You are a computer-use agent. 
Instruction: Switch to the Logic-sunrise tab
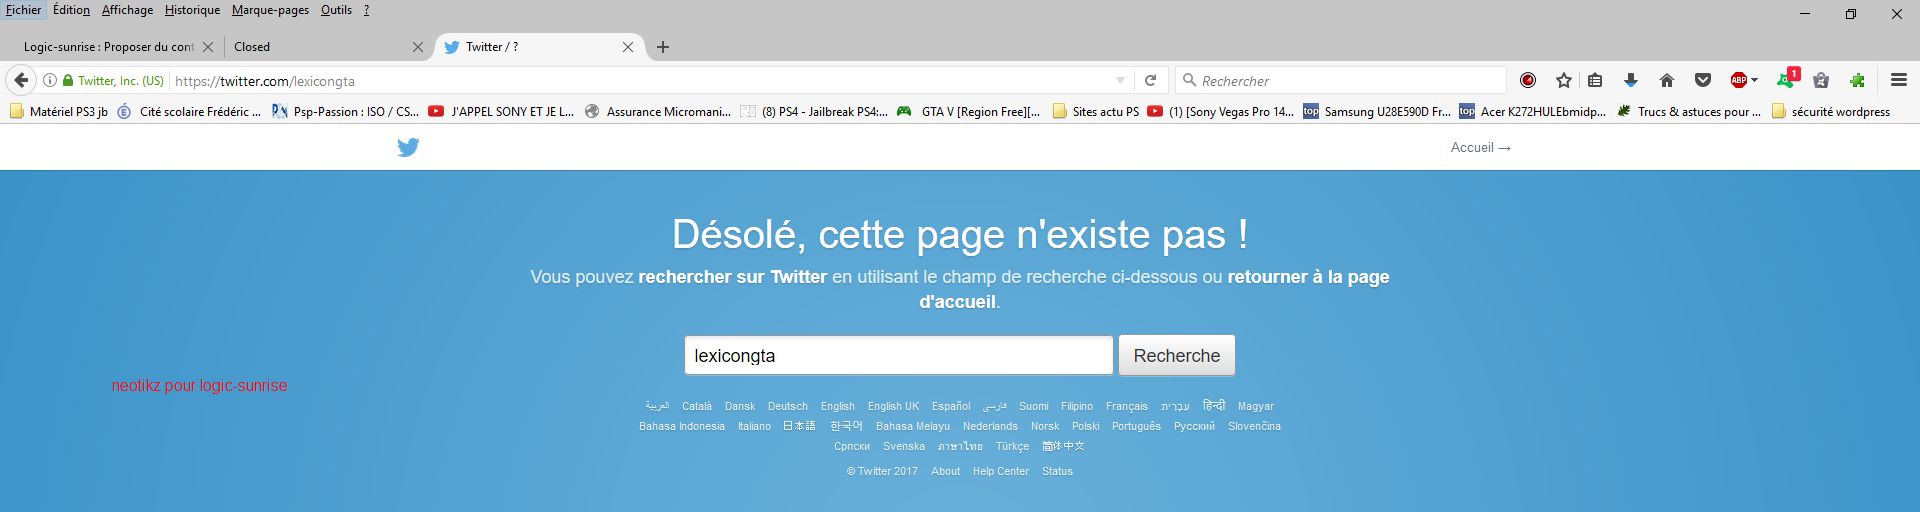click(108, 47)
